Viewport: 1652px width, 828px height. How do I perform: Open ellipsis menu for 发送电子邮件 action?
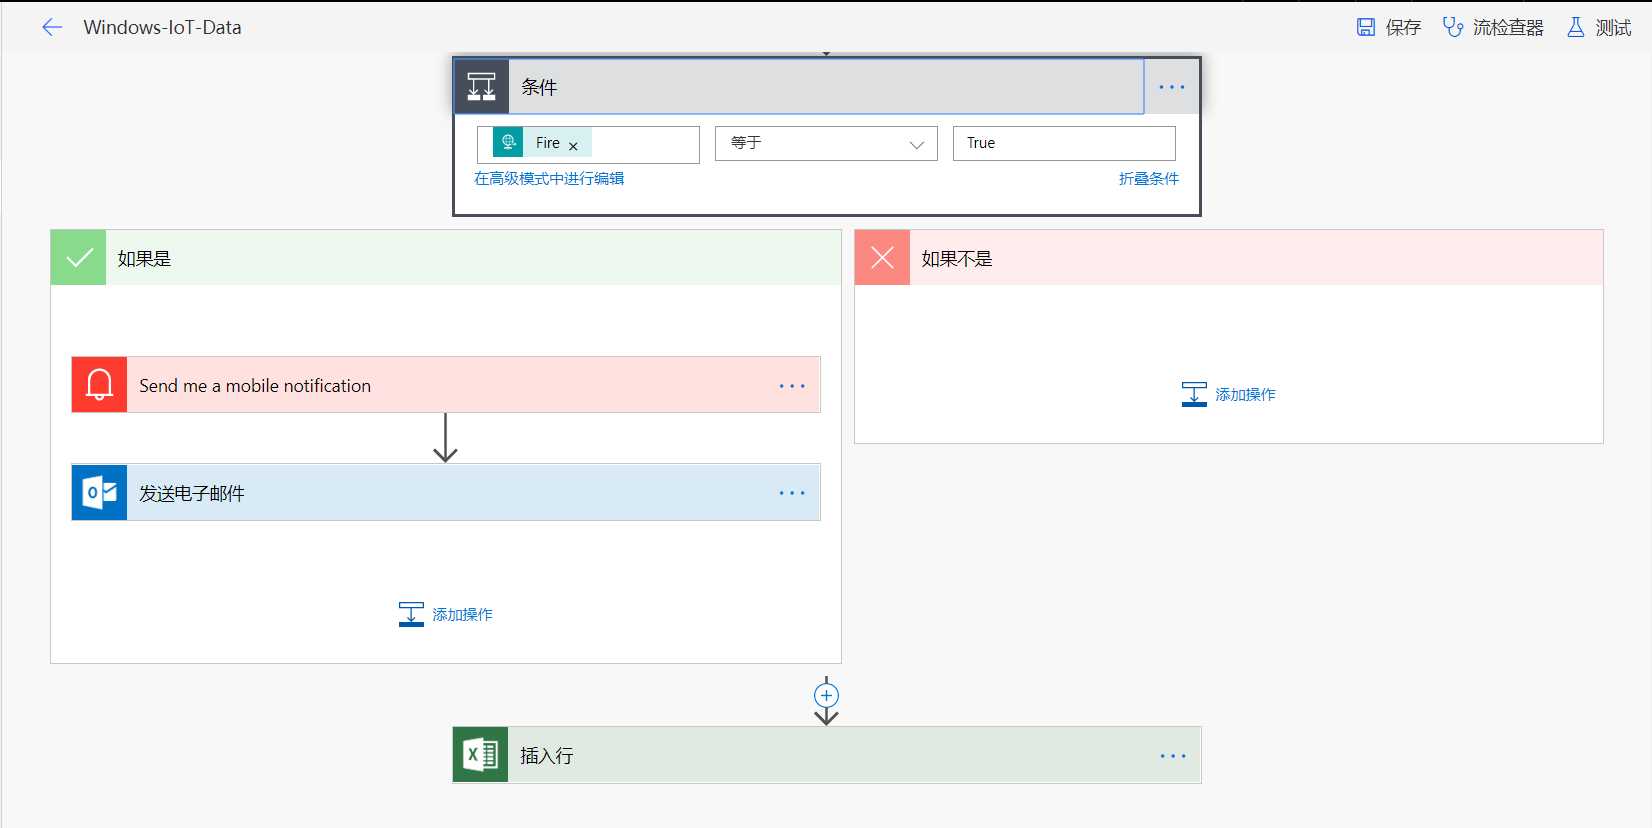pyautogui.click(x=792, y=493)
